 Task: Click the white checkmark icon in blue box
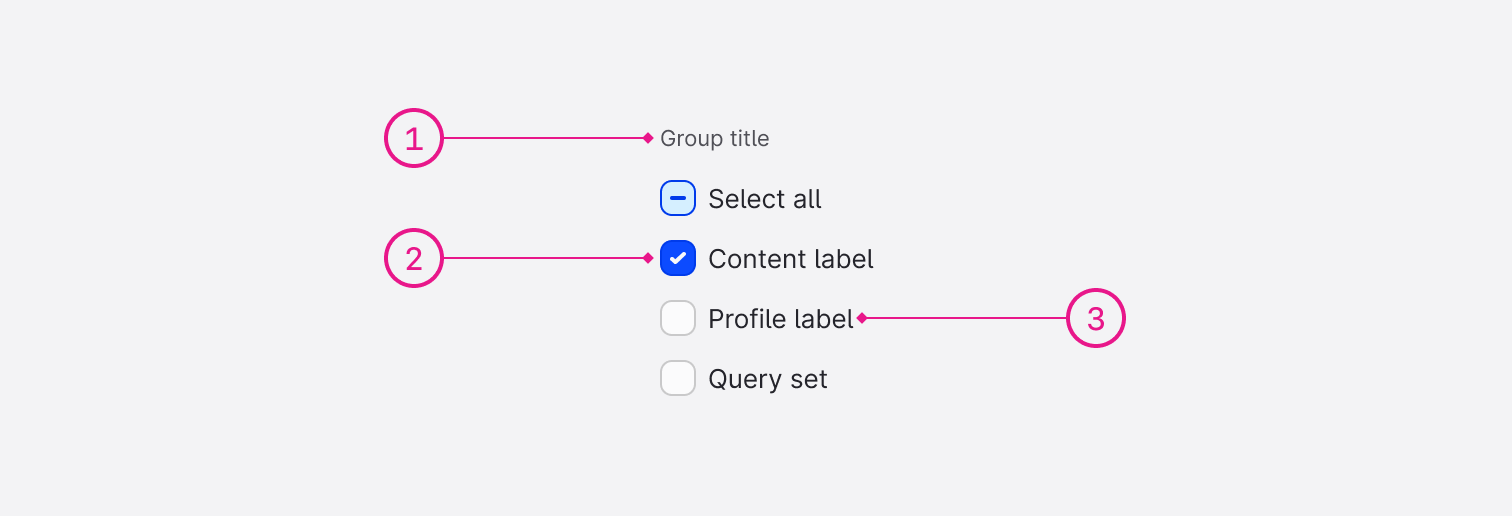tap(678, 258)
